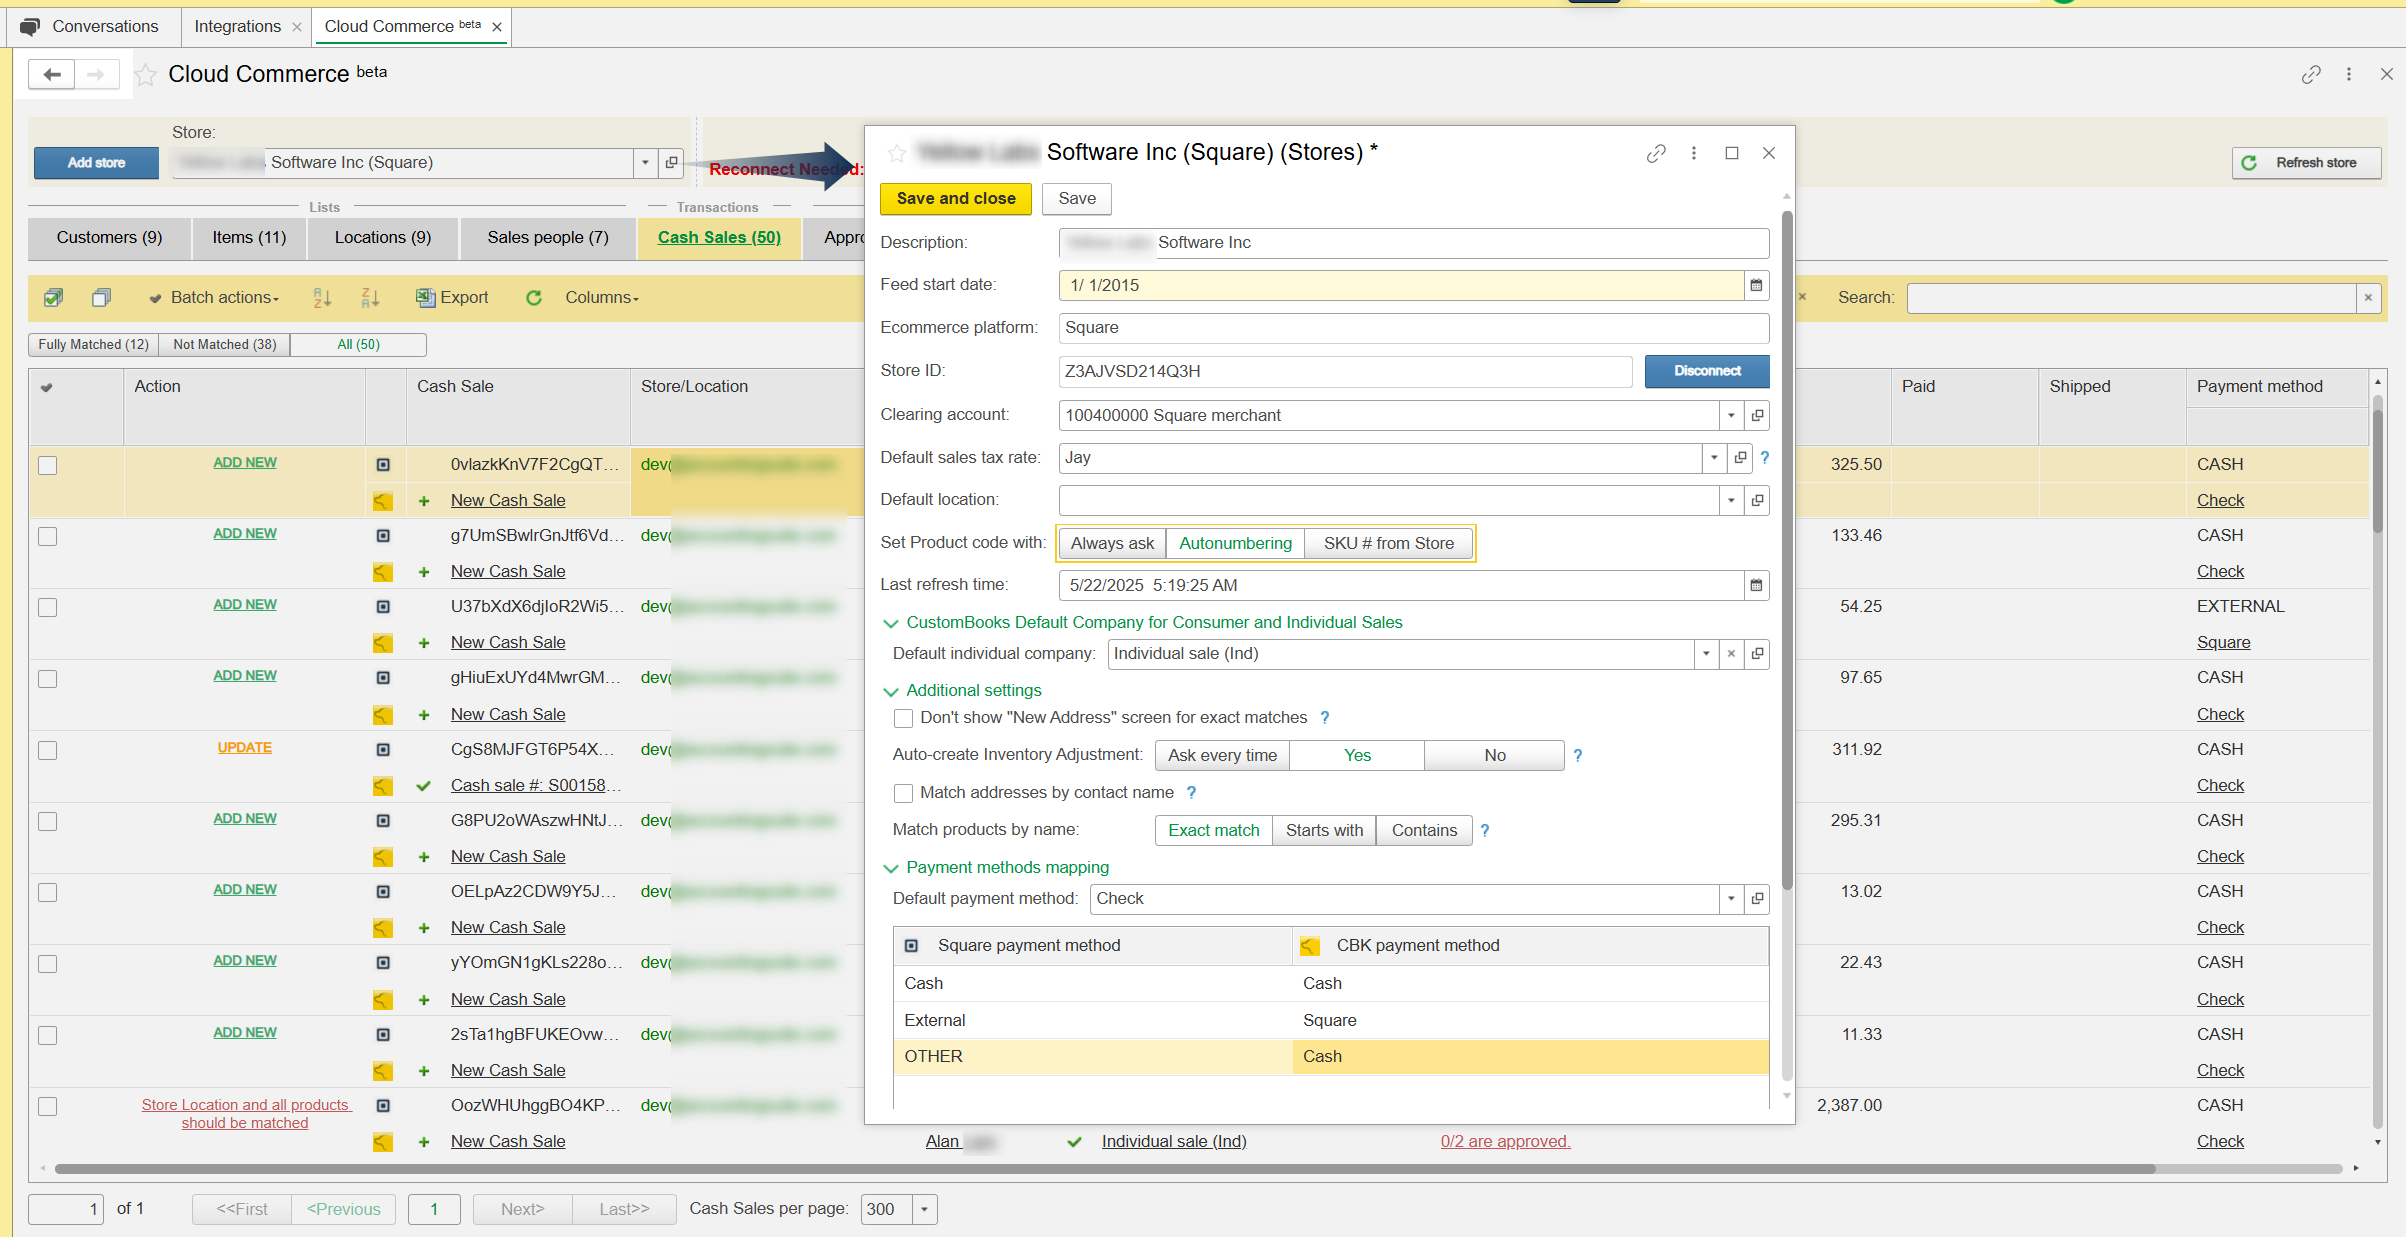
Task: Select SKU # from Store option
Action: tap(1388, 543)
